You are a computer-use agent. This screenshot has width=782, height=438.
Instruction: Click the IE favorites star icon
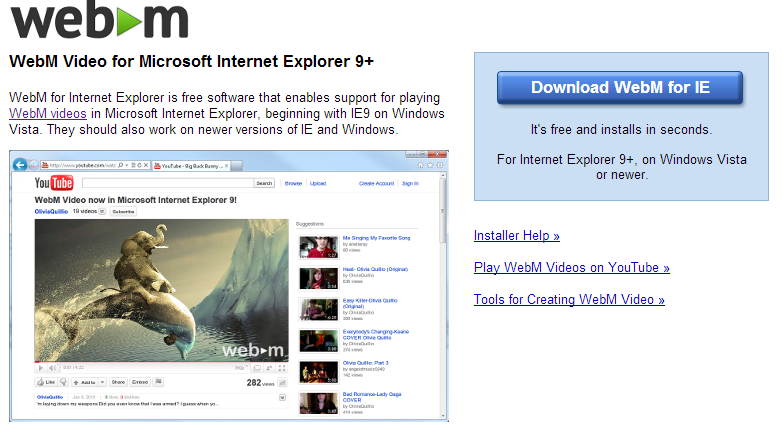coord(430,165)
